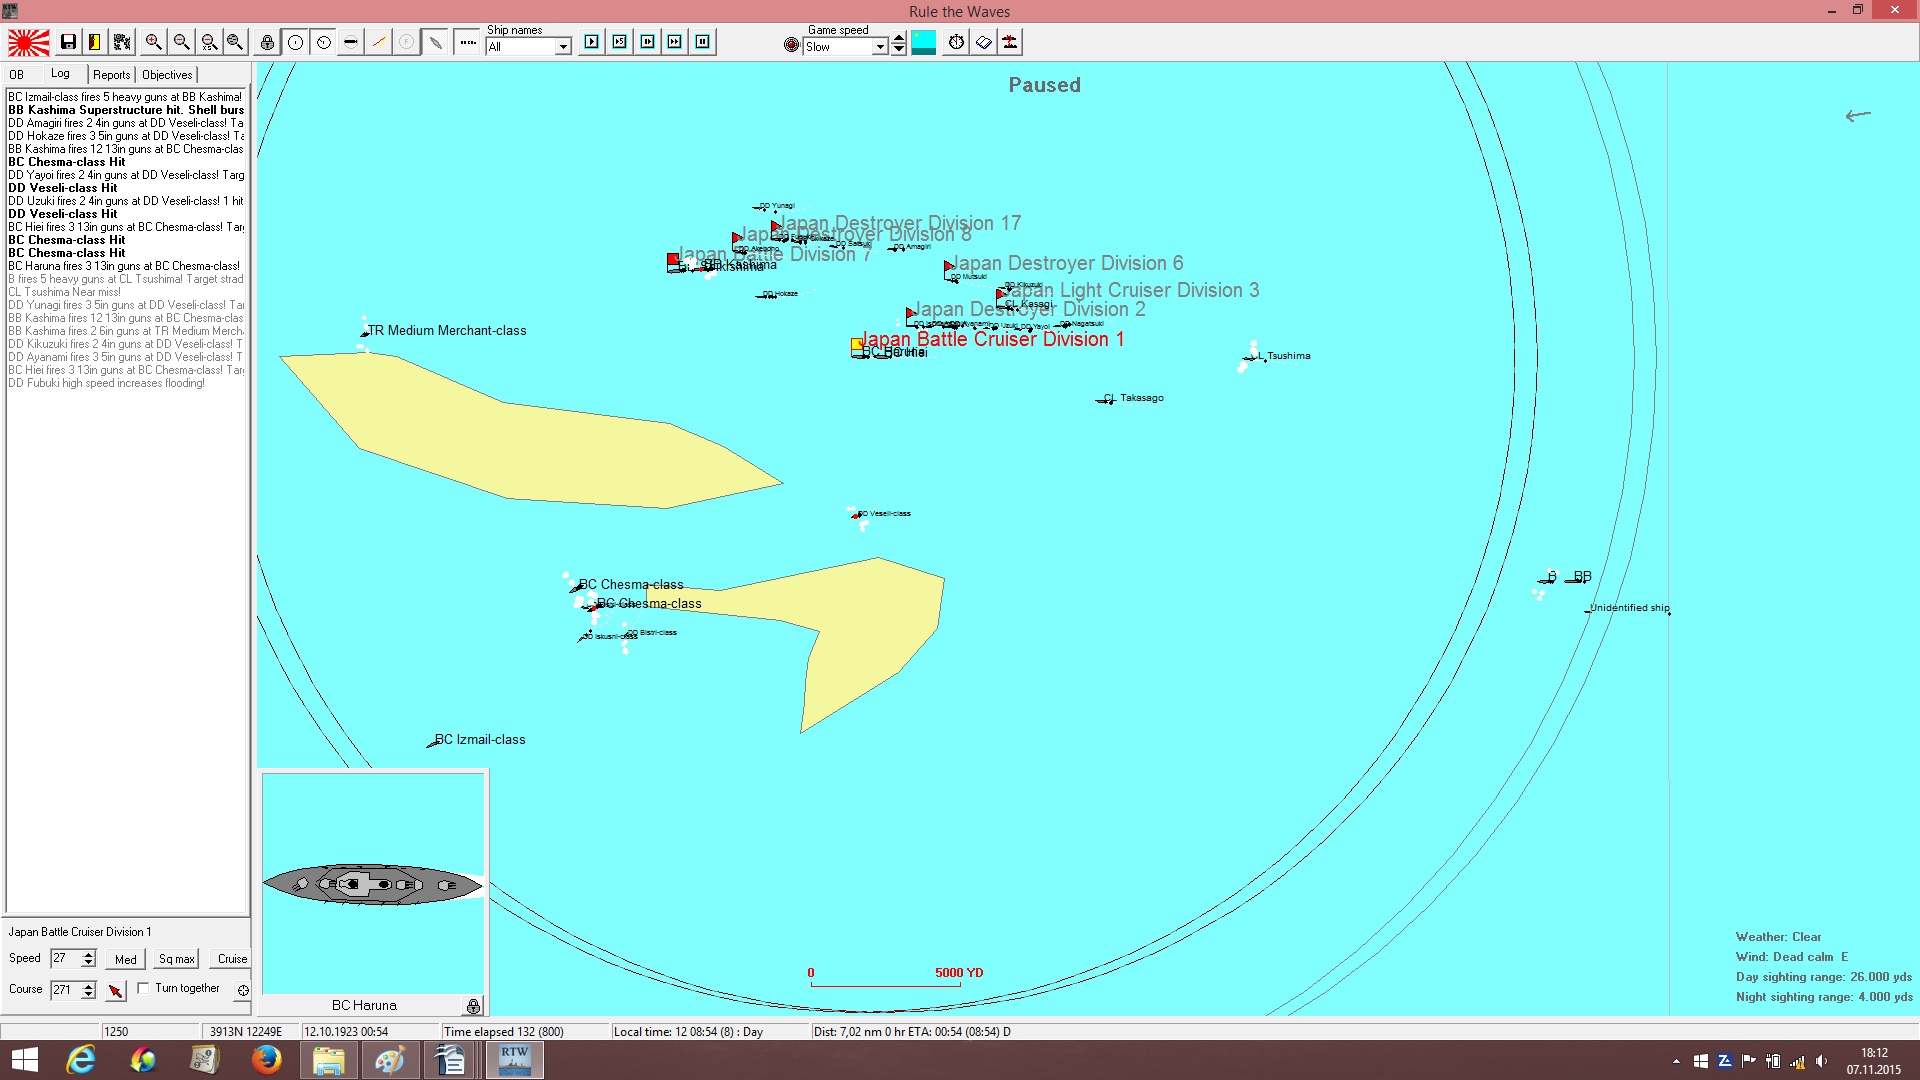Screen dimensions: 1920x1080
Task: Open the gears settings icon
Action: click(122, 42)
